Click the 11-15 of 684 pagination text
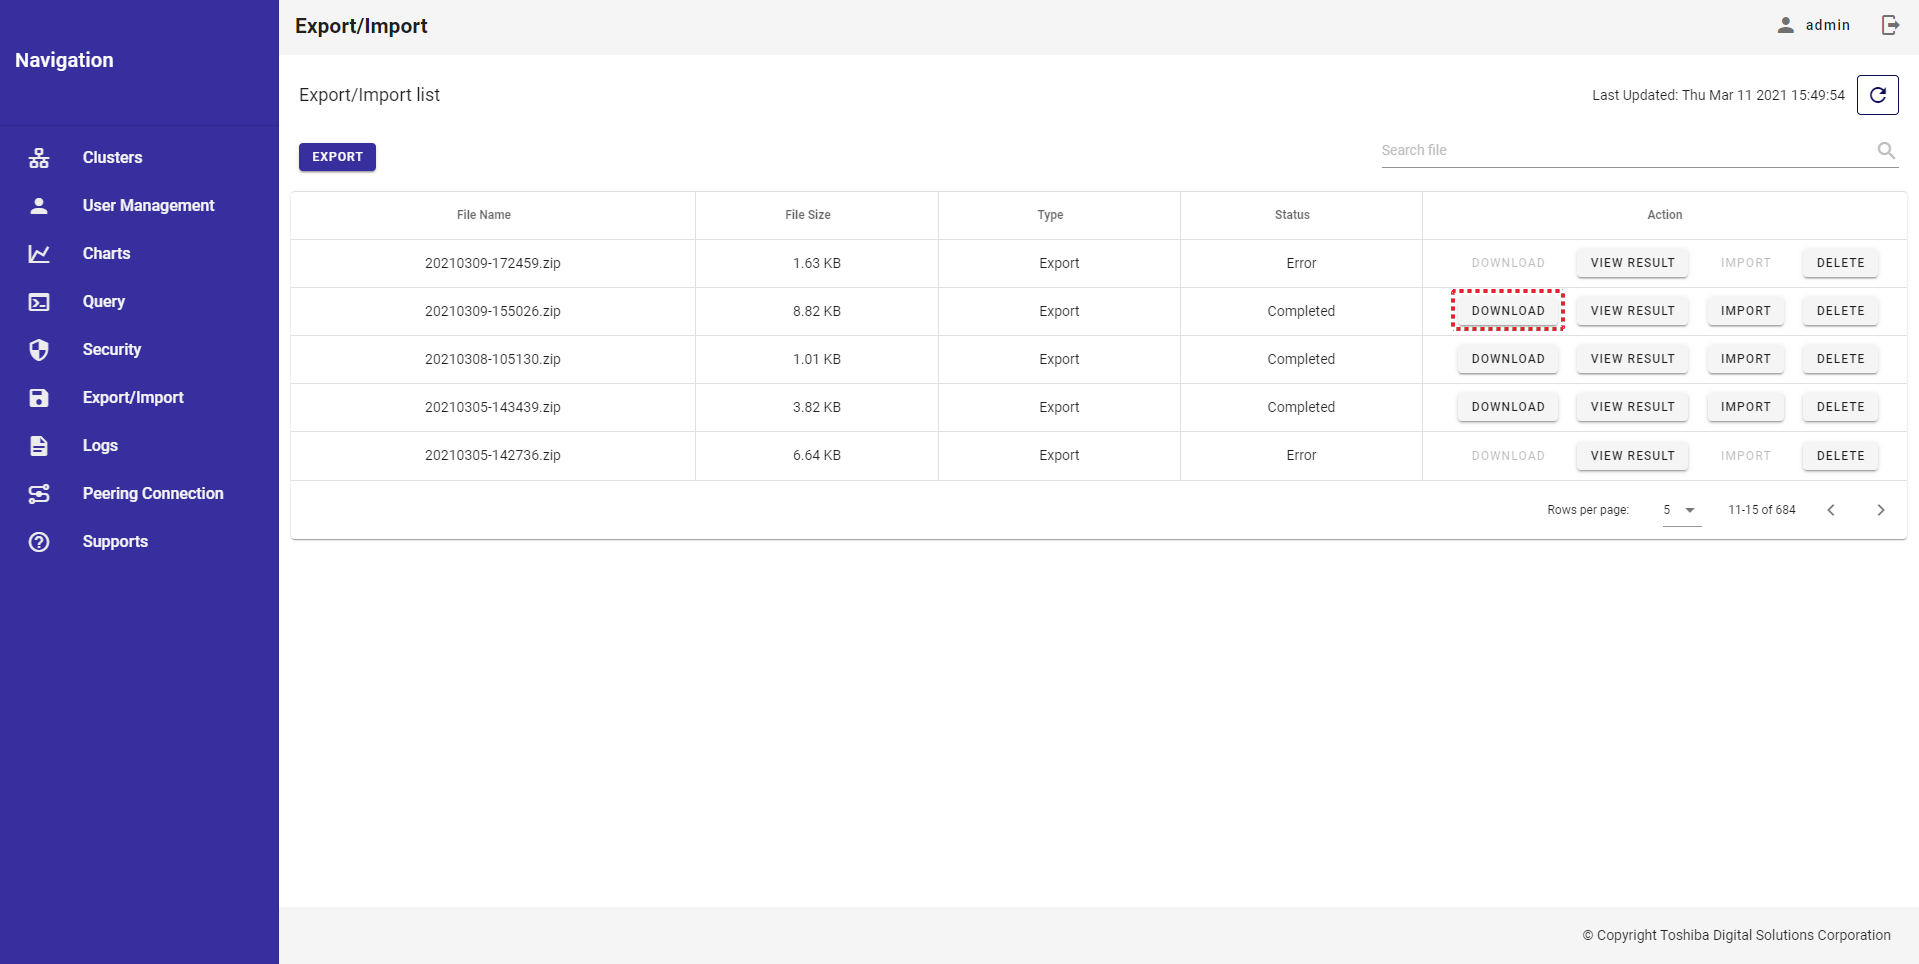Screen dimensions: 1919x964 click(x=1762, y=510)
